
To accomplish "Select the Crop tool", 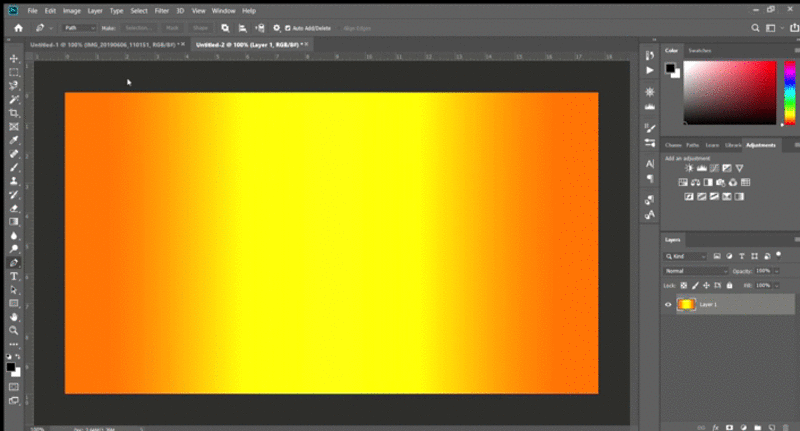I will tap(14, 113).
